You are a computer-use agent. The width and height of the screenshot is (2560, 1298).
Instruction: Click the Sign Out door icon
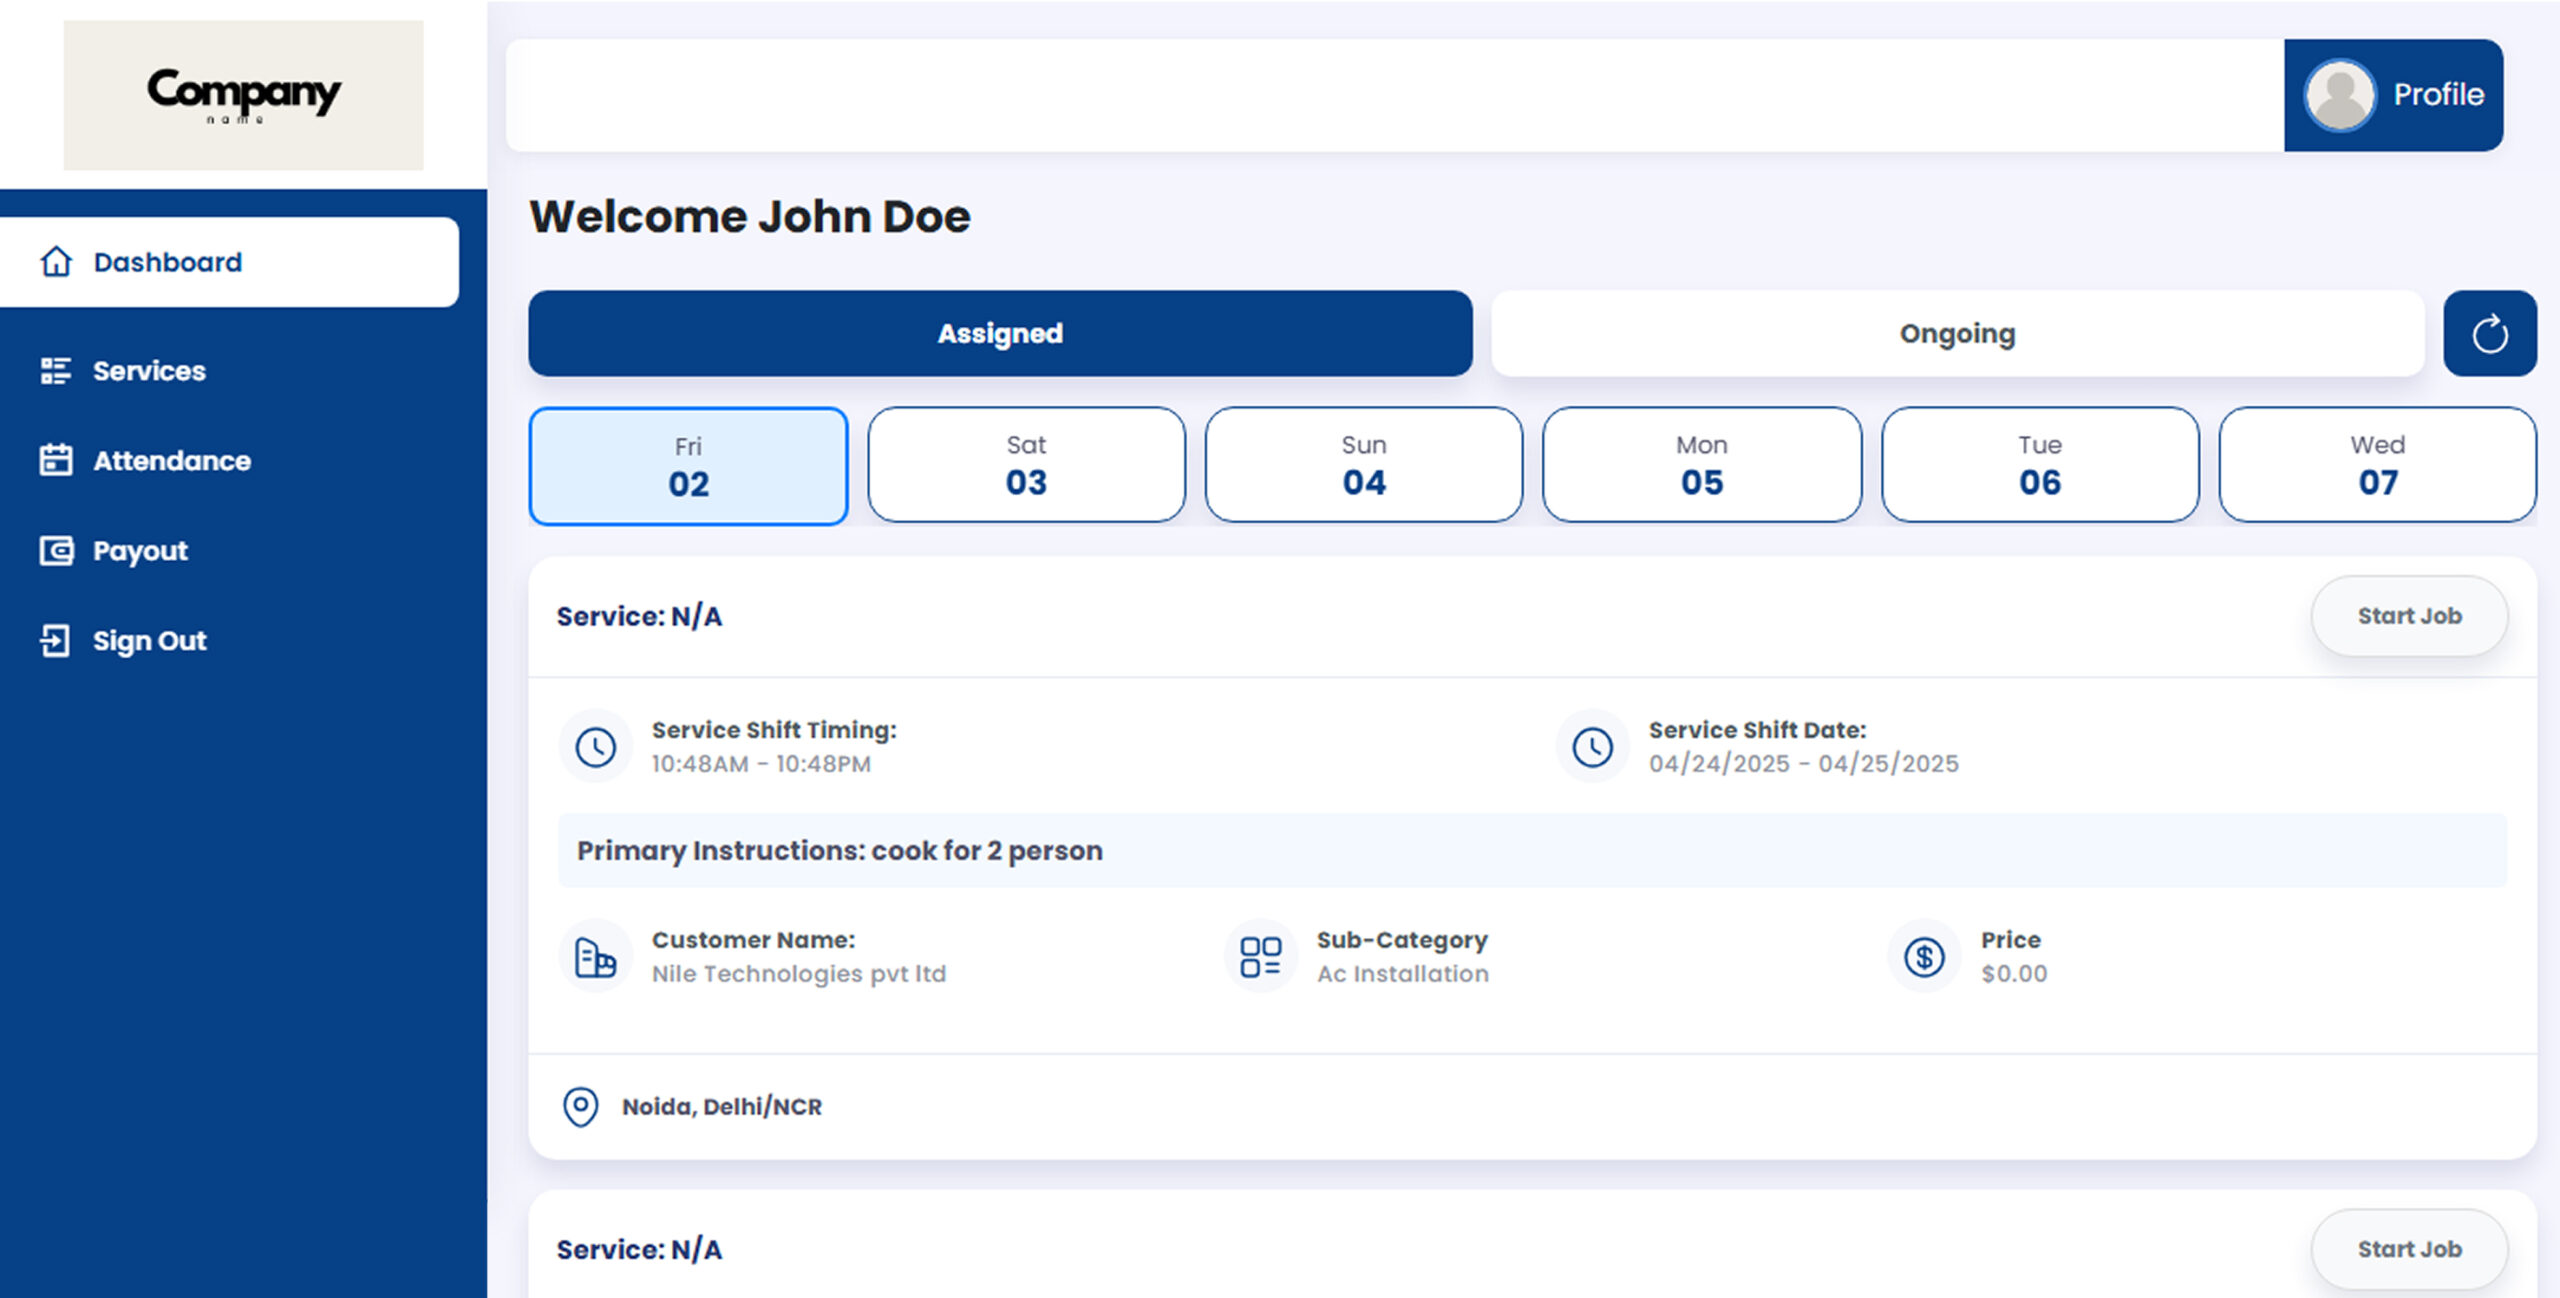click(x=56, y=641)
